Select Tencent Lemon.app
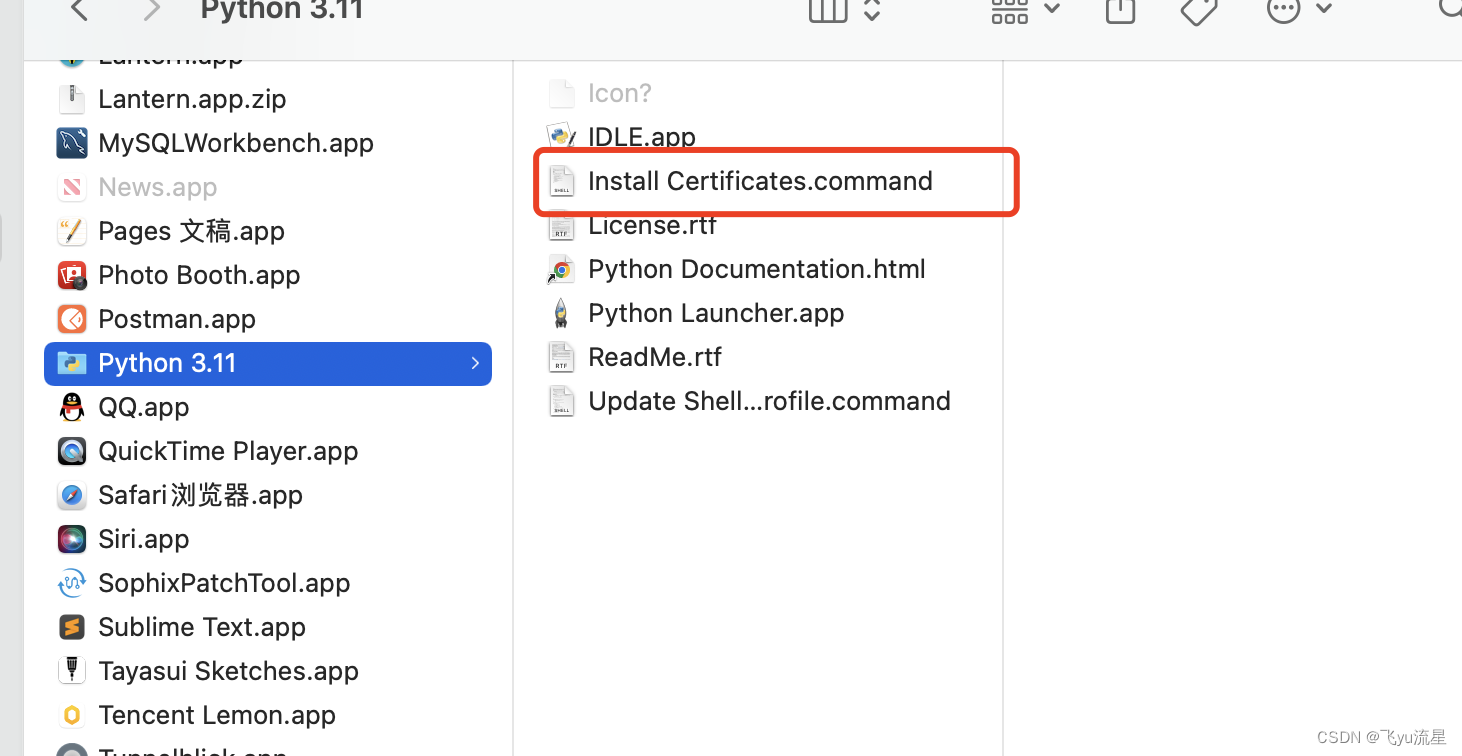This screenshot has width=1462, height=756. (x=217, y=715)
